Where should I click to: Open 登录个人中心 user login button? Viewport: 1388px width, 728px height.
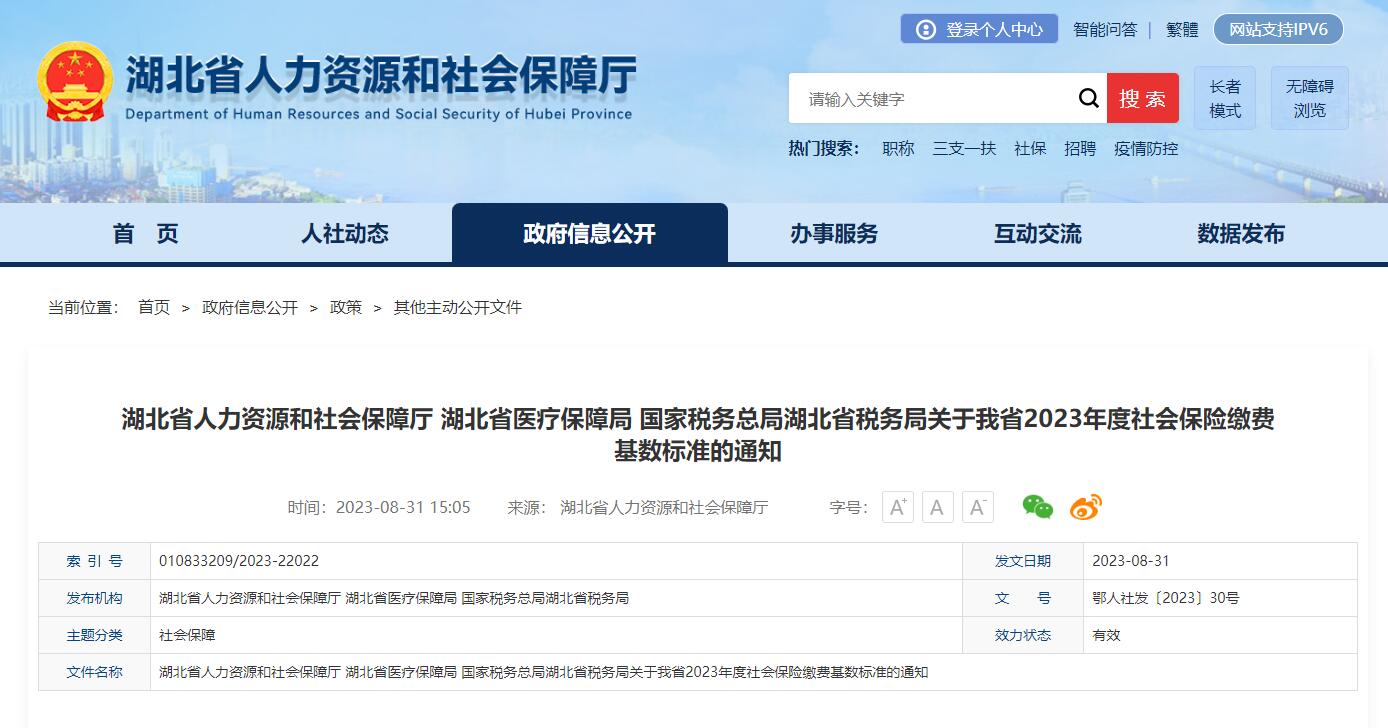[x=979, y=29]
